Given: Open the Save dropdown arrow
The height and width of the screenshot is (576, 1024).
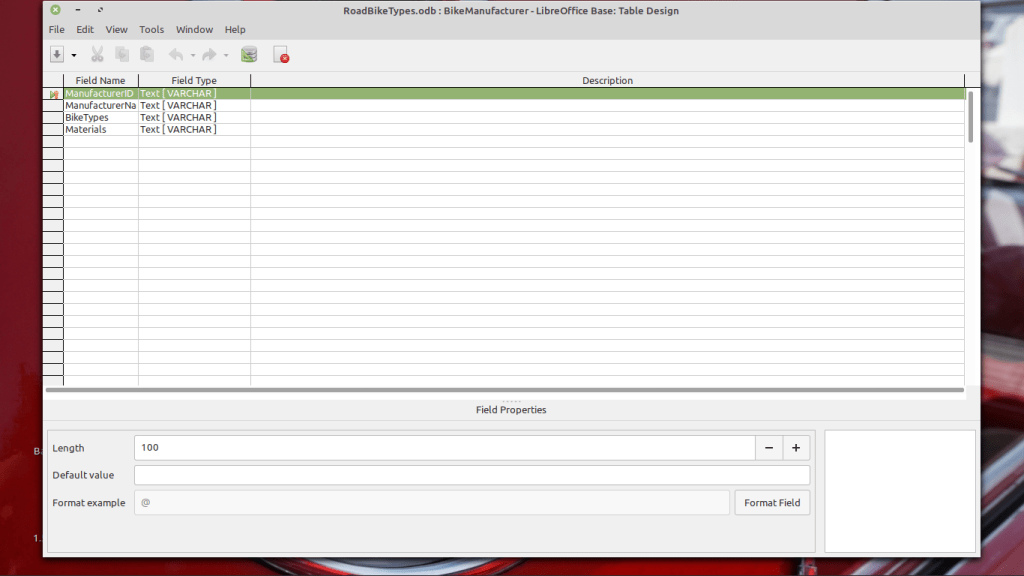Looking at the screenshot, I should pyautogui.click(x=74, y=55).
